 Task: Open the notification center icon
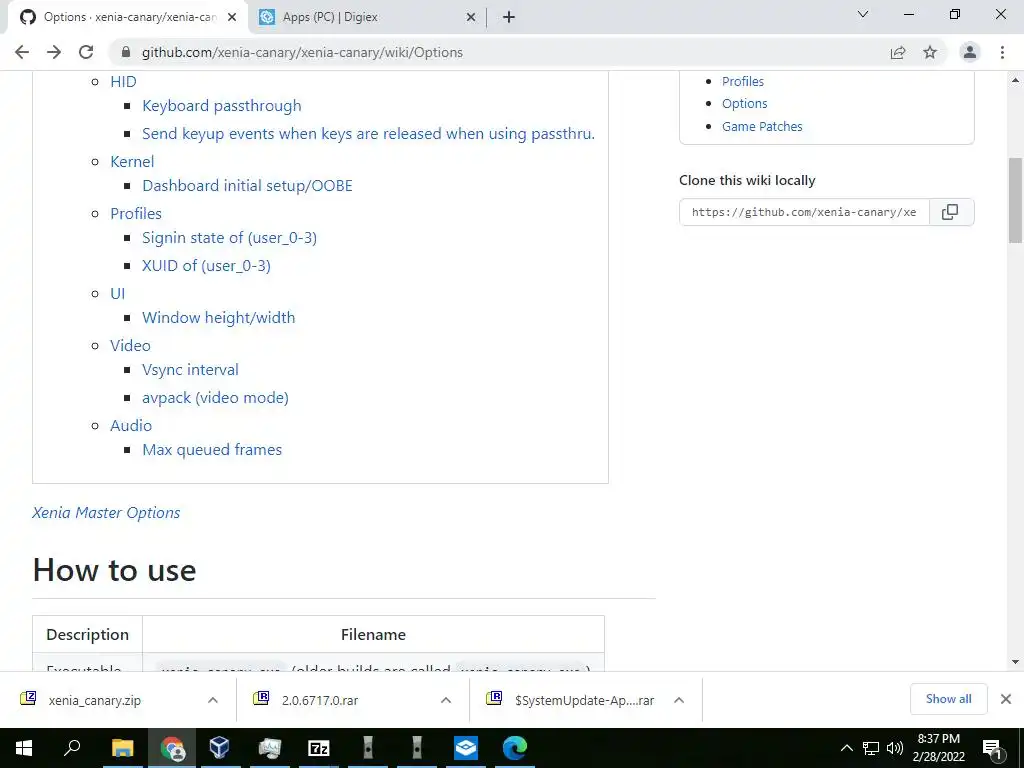[x=992, y=748]
